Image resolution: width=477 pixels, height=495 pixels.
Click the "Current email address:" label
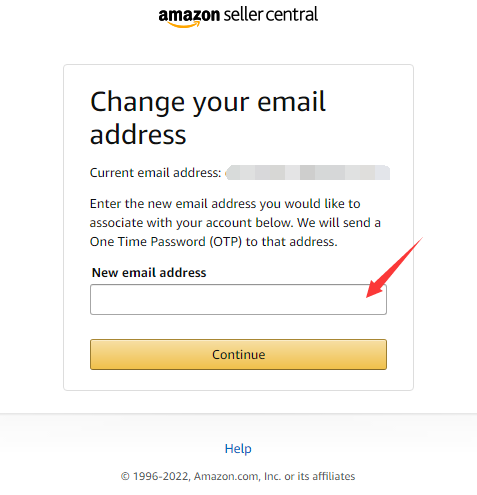tap(155, 173)
